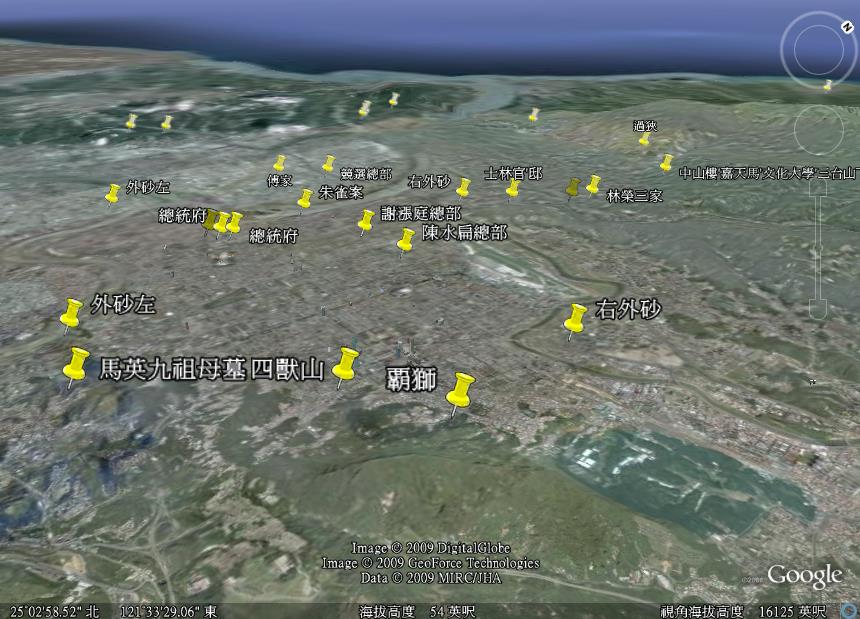Open the 競選總部 placemark pin
The width and height of the screenshot is (860, 619).
[x=328, y=163]
